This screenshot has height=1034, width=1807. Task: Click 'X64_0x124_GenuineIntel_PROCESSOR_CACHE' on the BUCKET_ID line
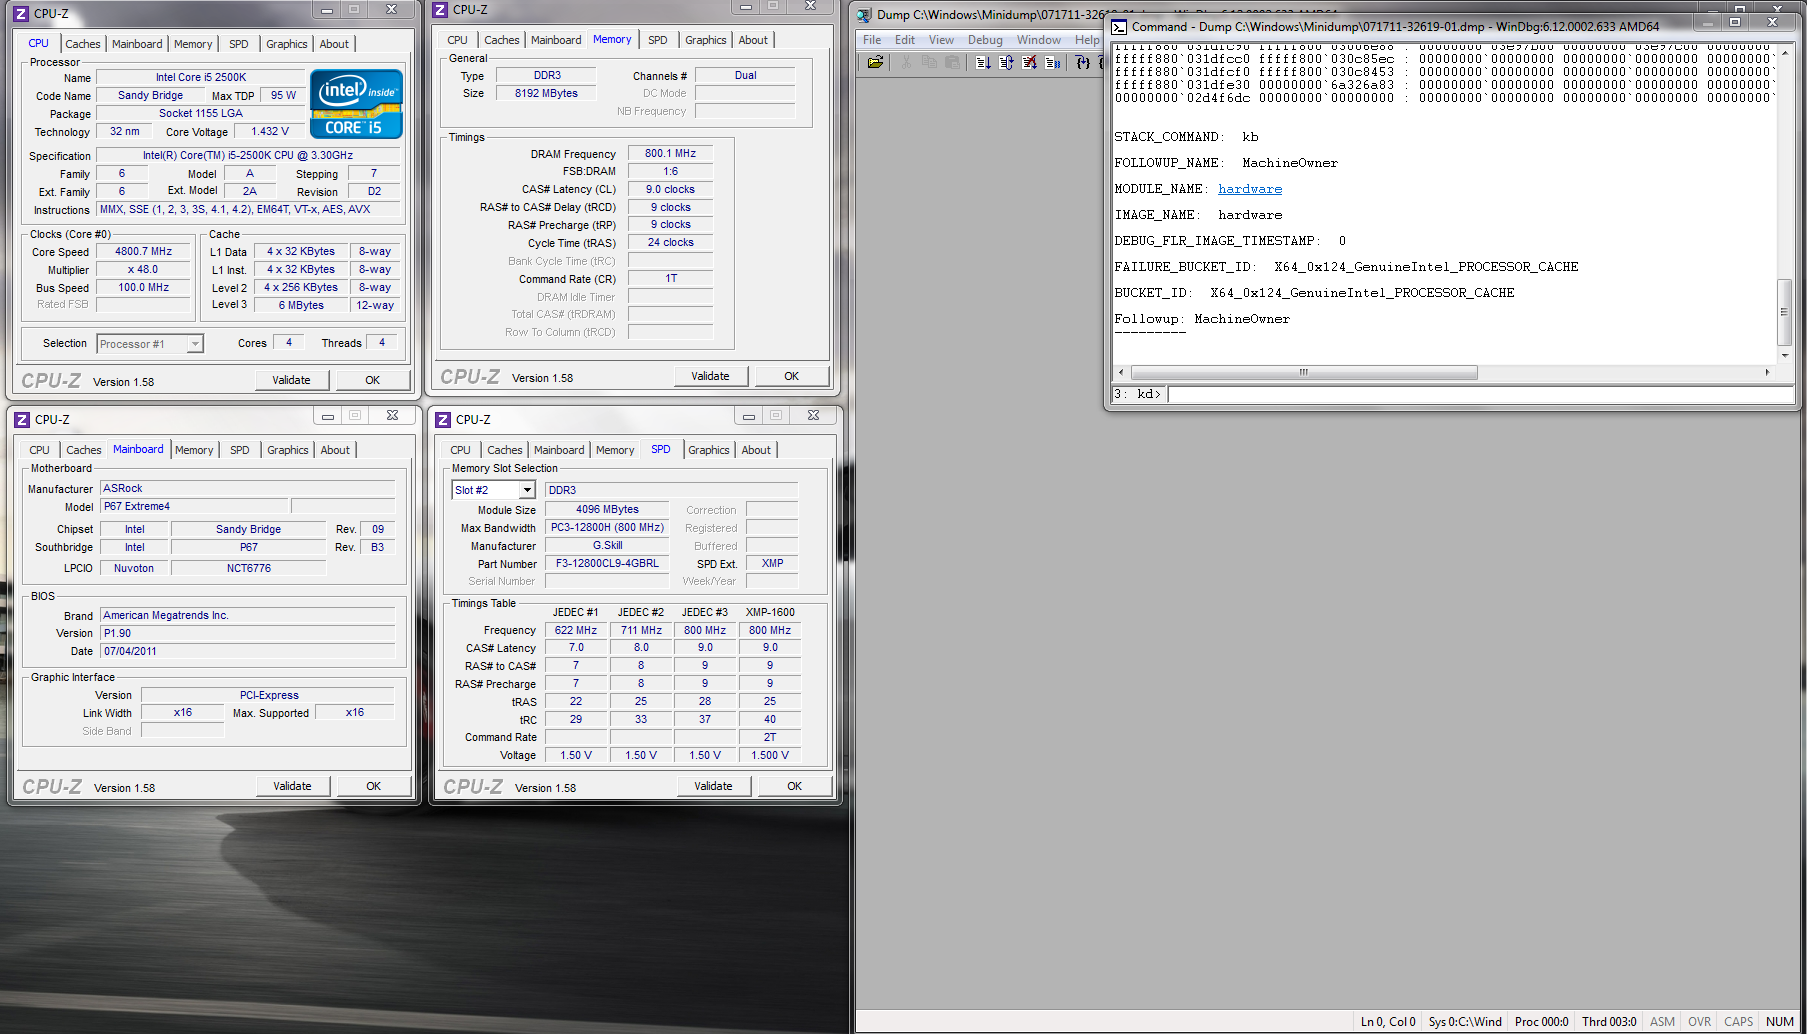tap(1362, 293)
